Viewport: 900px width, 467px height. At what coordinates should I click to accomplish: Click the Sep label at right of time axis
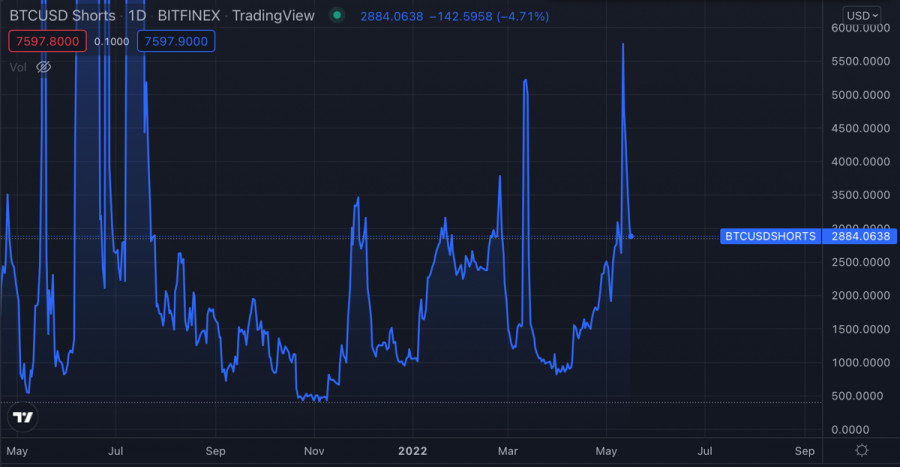pyautogui.click(x=805, y=451)
